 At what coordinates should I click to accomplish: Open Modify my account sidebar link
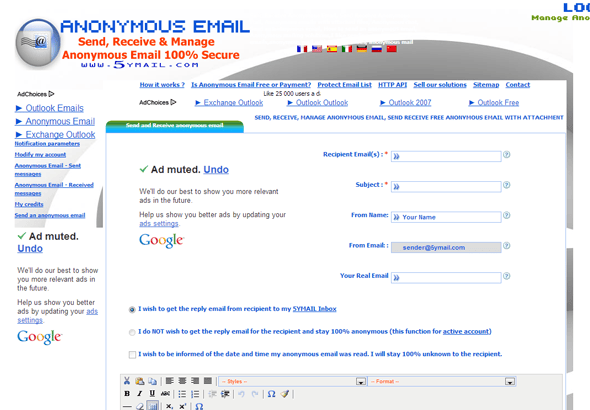point(40,155)
